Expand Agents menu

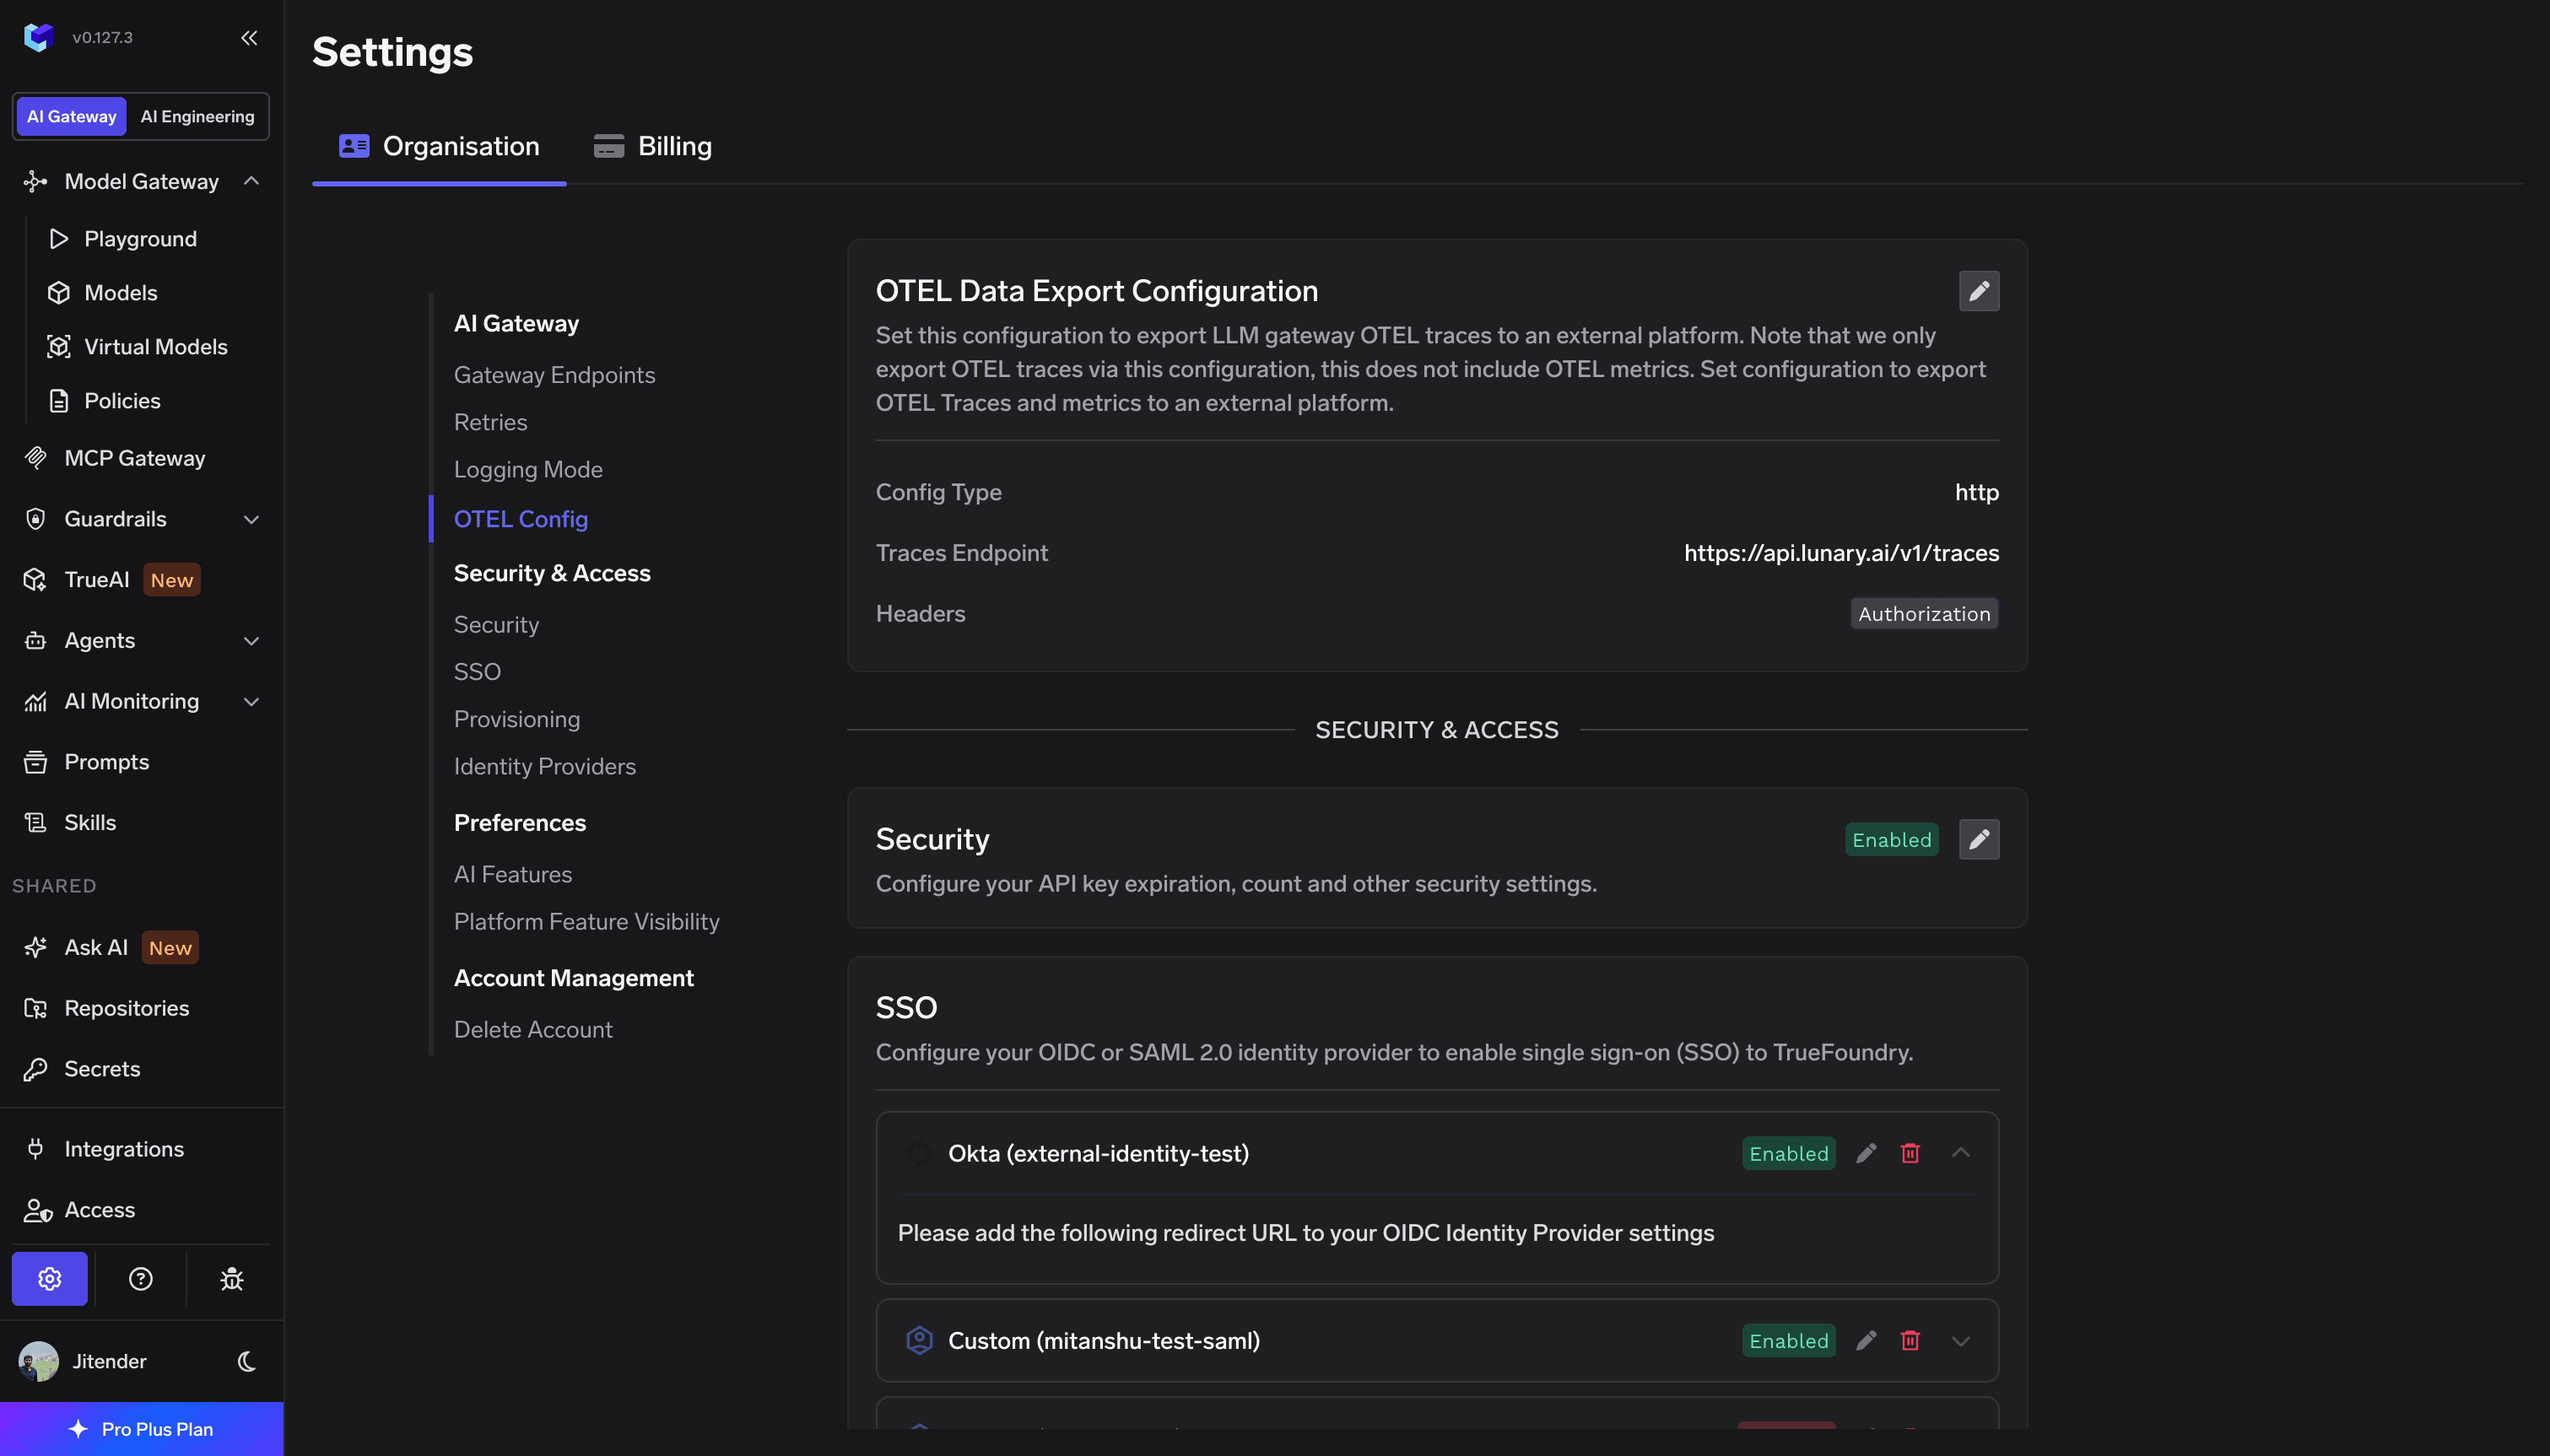point(251,641)
